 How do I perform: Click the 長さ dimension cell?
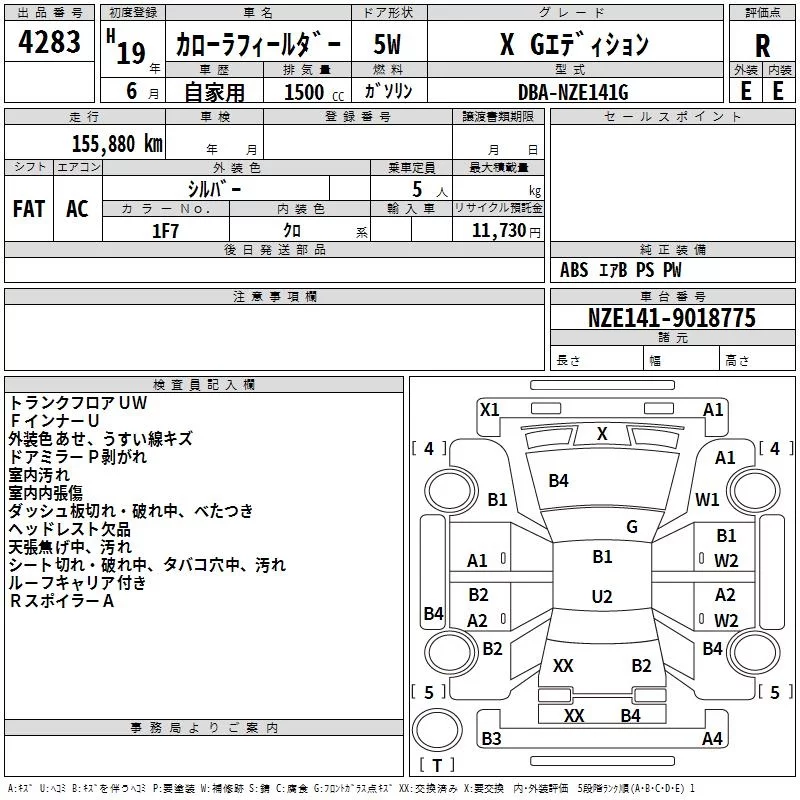coord(596,360)
